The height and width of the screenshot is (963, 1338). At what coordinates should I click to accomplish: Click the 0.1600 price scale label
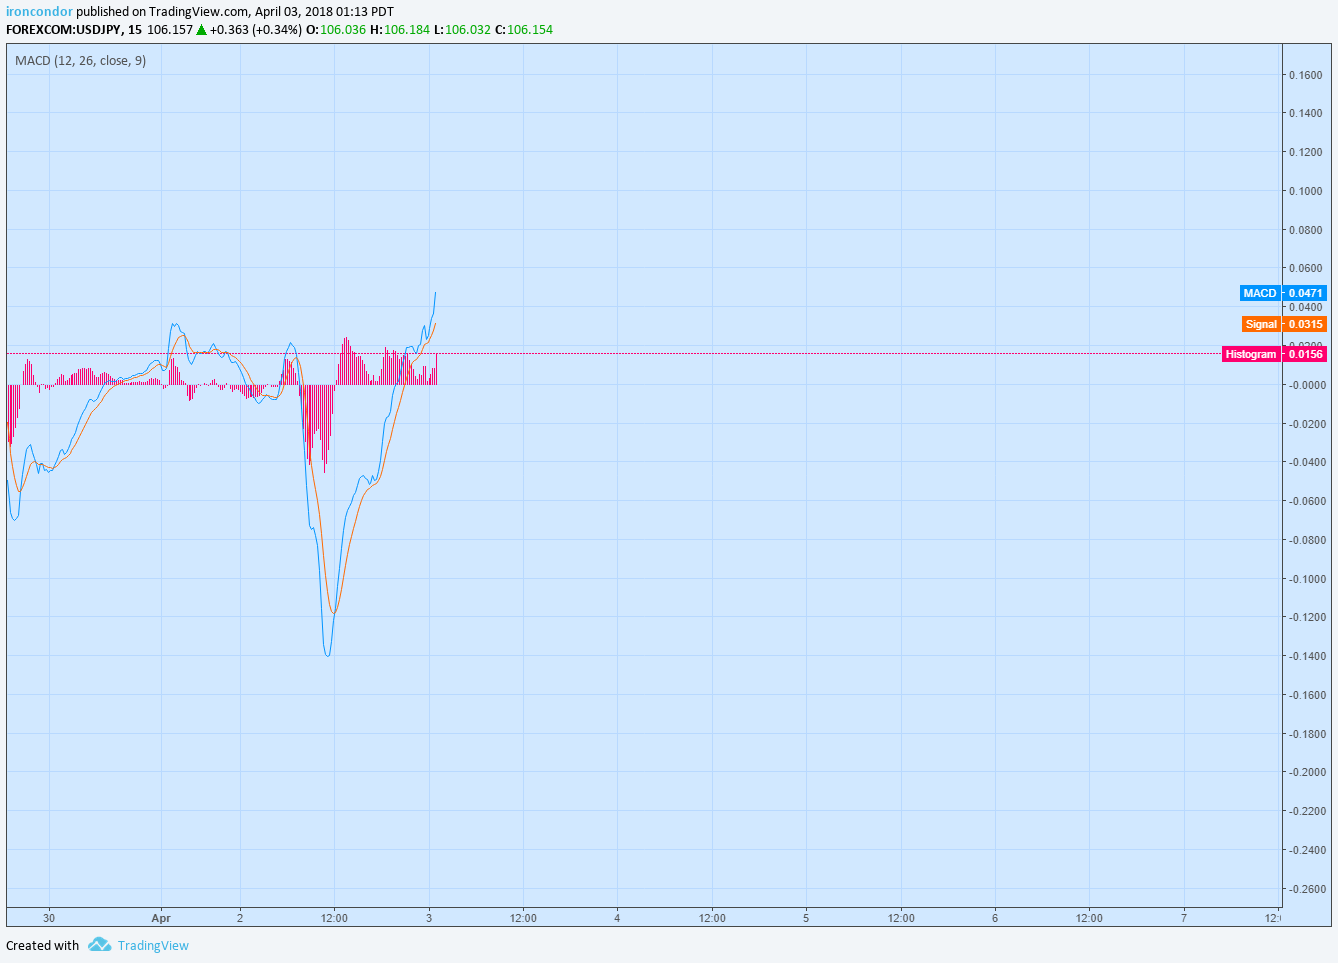tap(1305, 75)
